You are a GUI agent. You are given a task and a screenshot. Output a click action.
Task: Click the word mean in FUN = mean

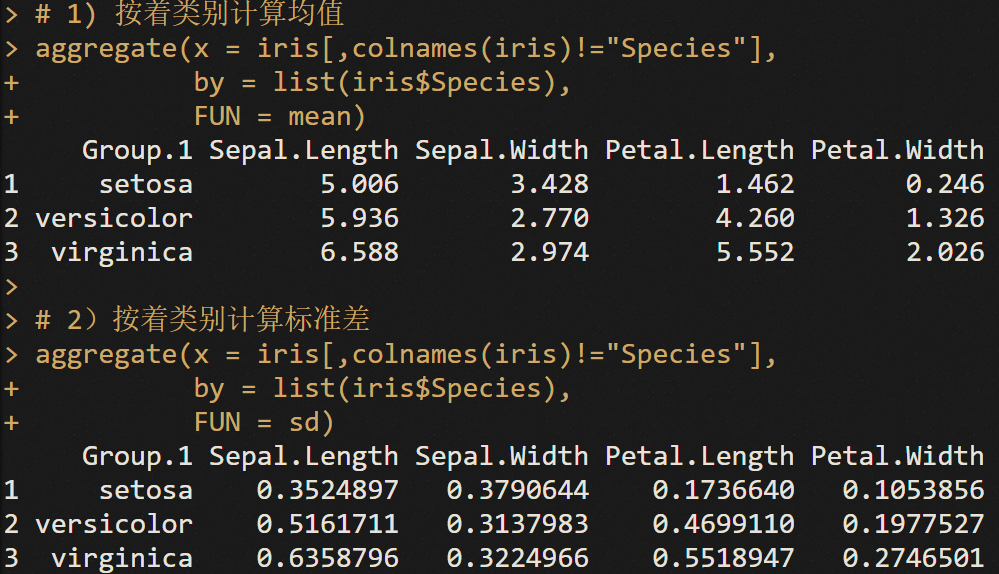pos(320,117)
